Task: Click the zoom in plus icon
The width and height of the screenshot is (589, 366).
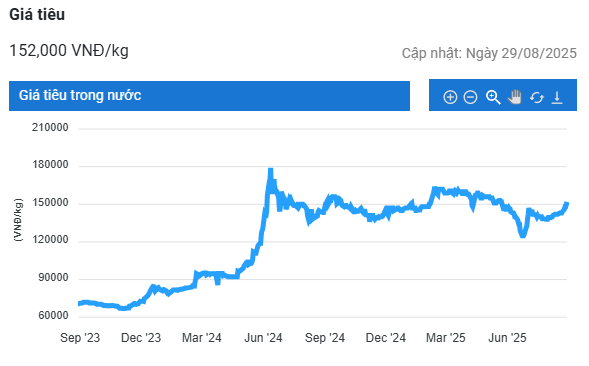Action: [x=450, y=97]
